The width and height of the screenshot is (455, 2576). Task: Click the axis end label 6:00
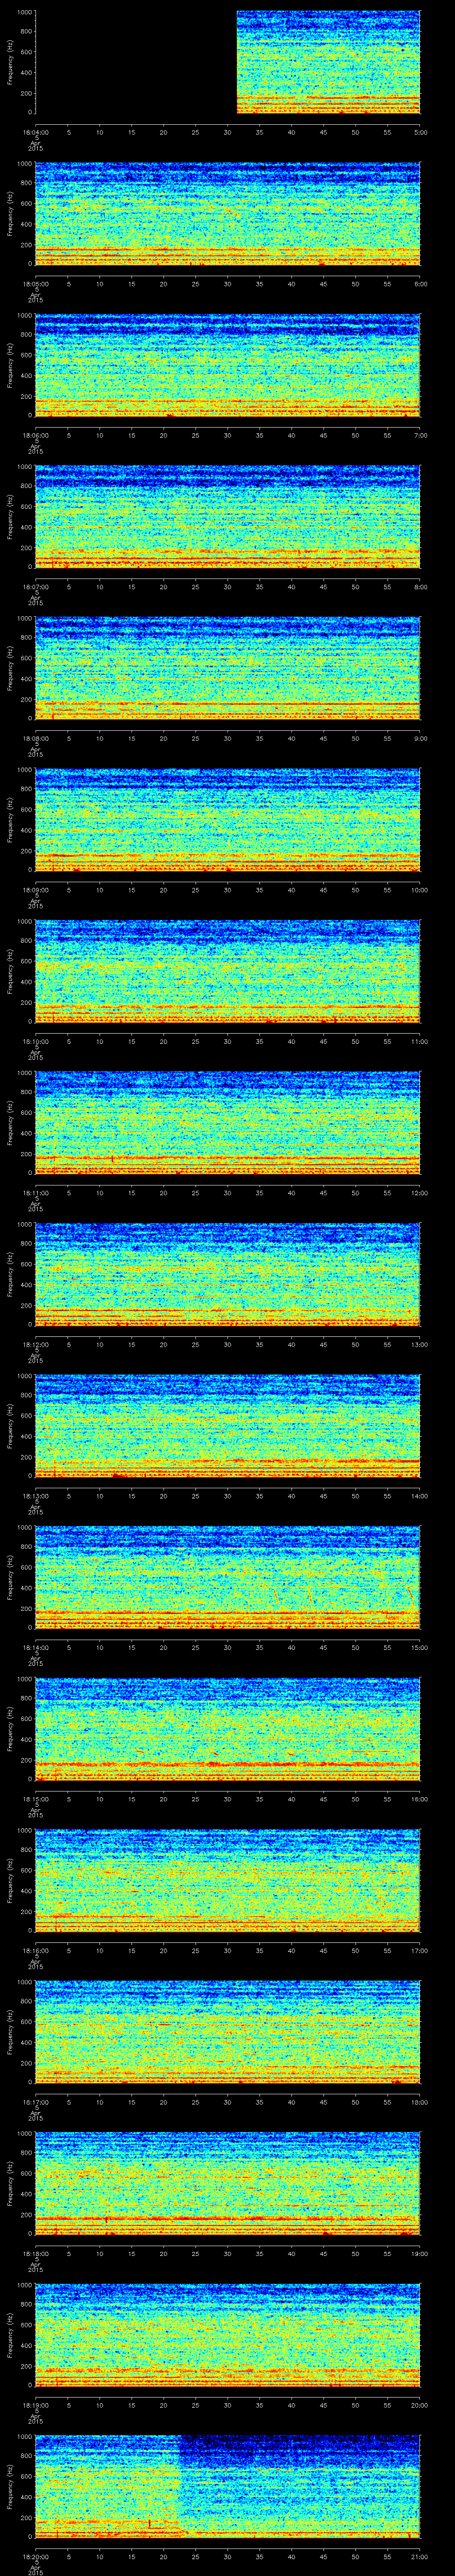420,284
